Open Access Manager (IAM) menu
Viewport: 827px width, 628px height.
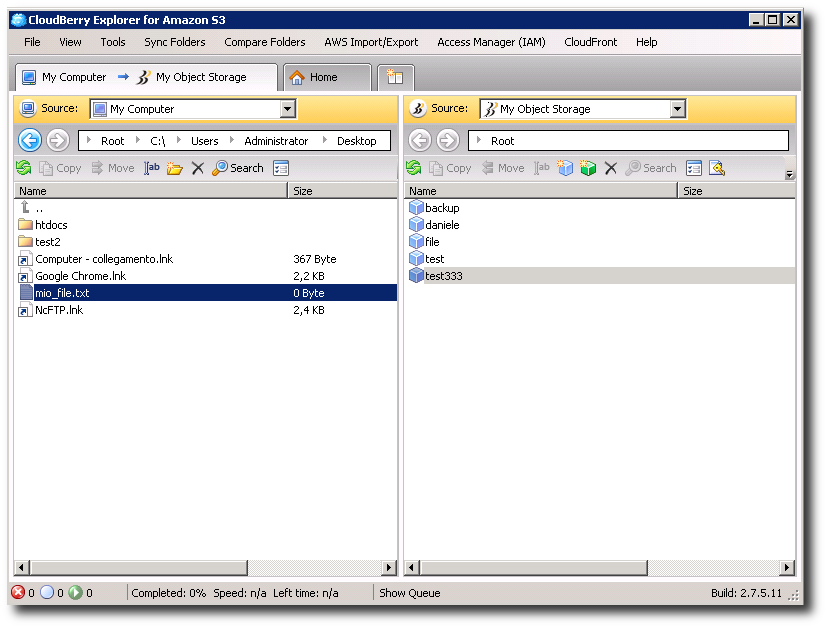[x=491, y=42]
